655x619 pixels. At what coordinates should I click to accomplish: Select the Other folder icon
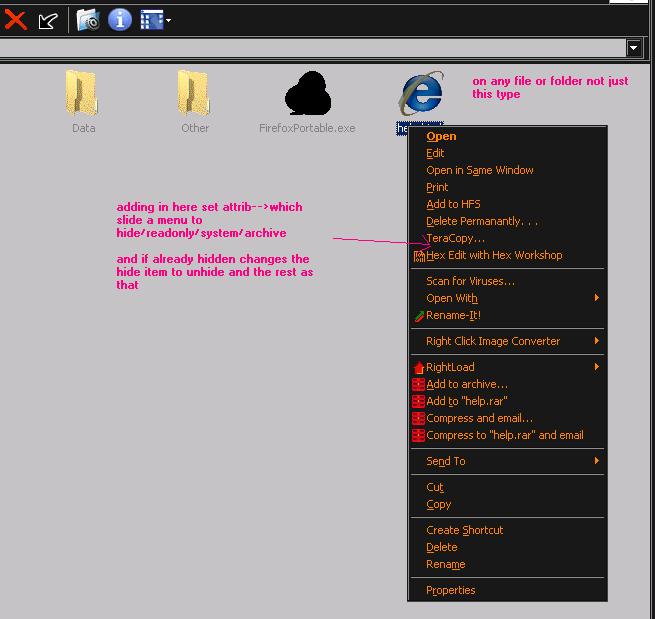195,94
